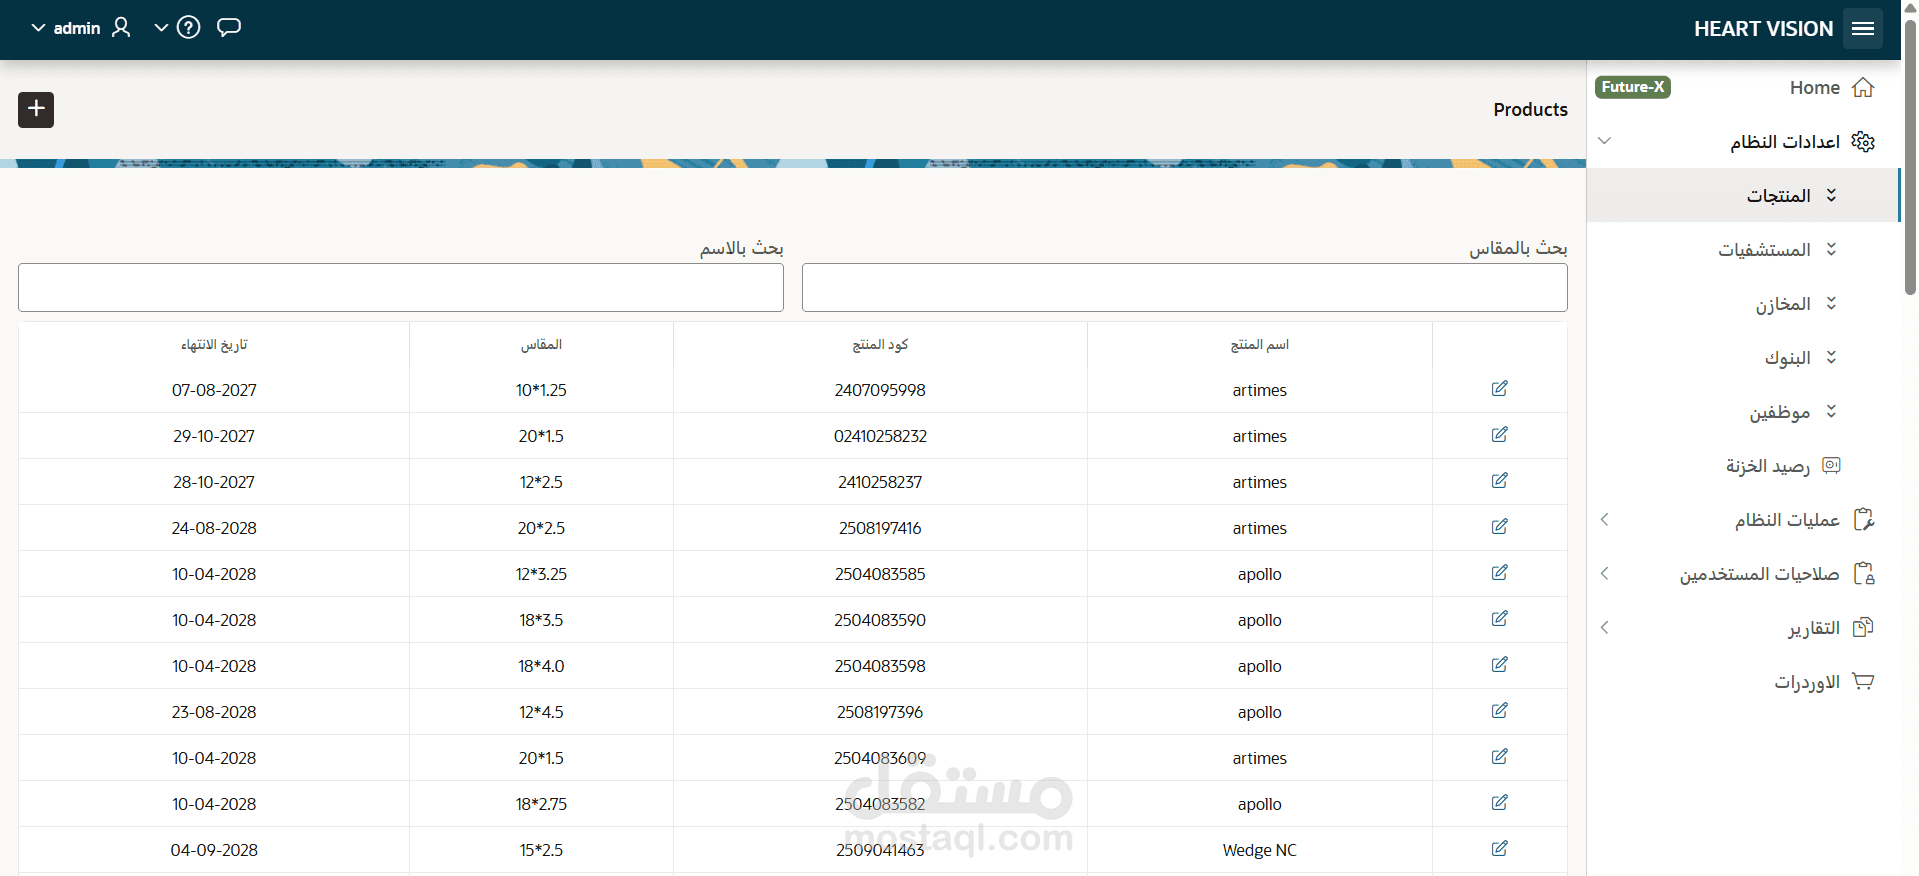Screen dimensions: 1919x876
Task: Expand the صلاحيات المستخدمين section chevron
Action: tap(1605, 573)
